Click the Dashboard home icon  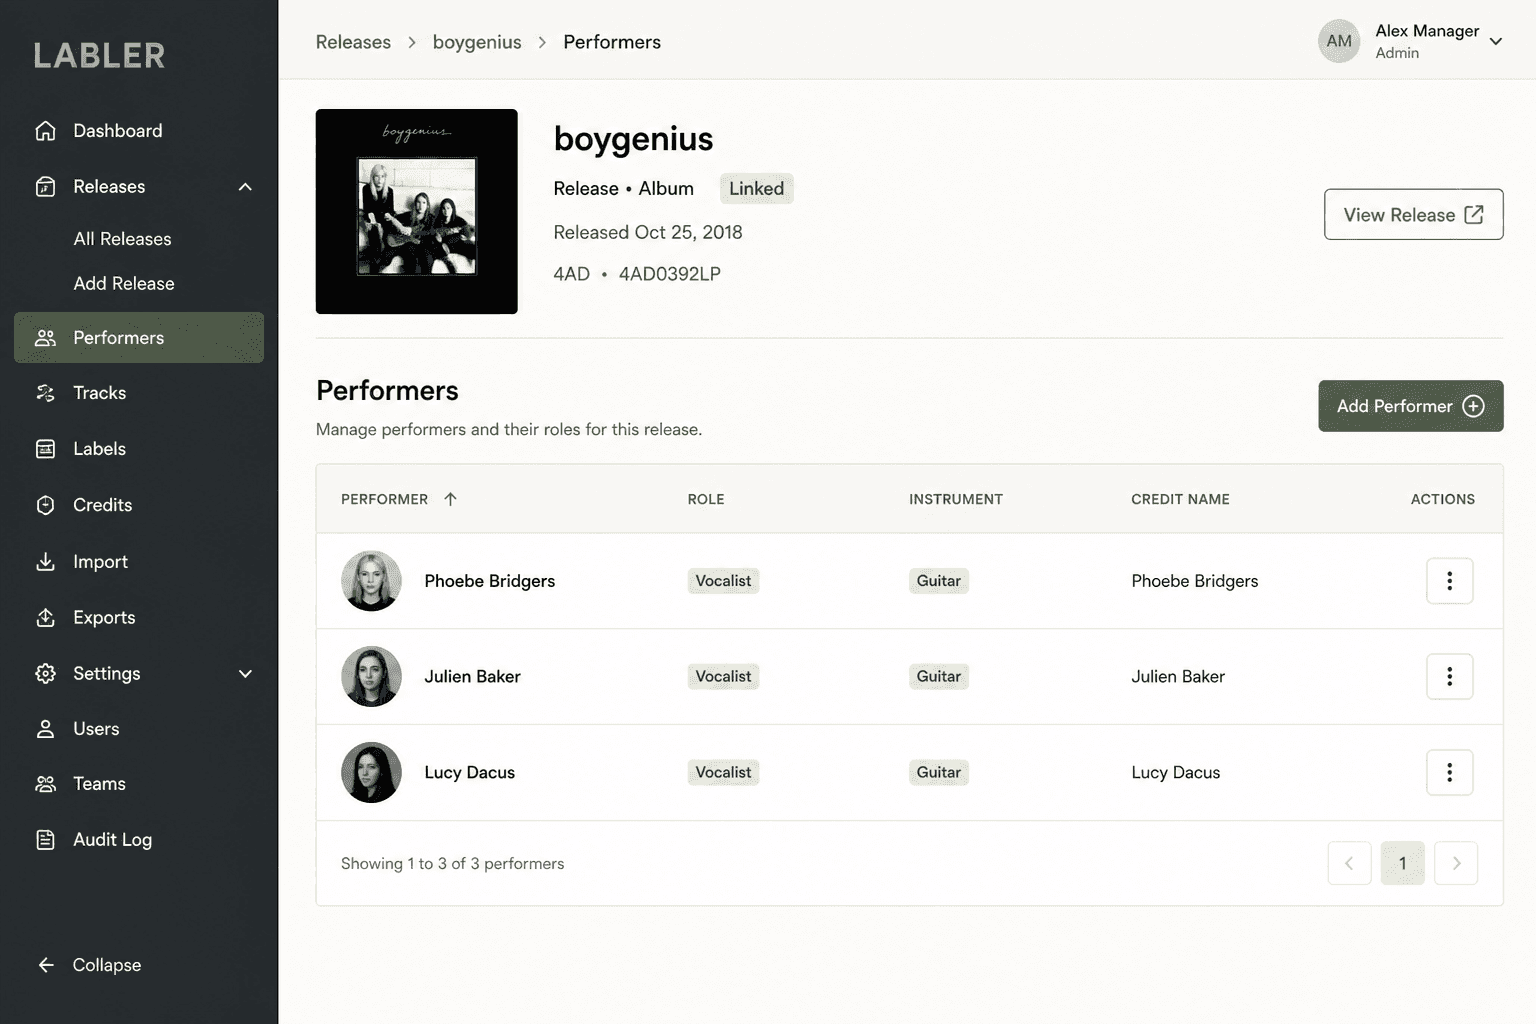point(45,131)
